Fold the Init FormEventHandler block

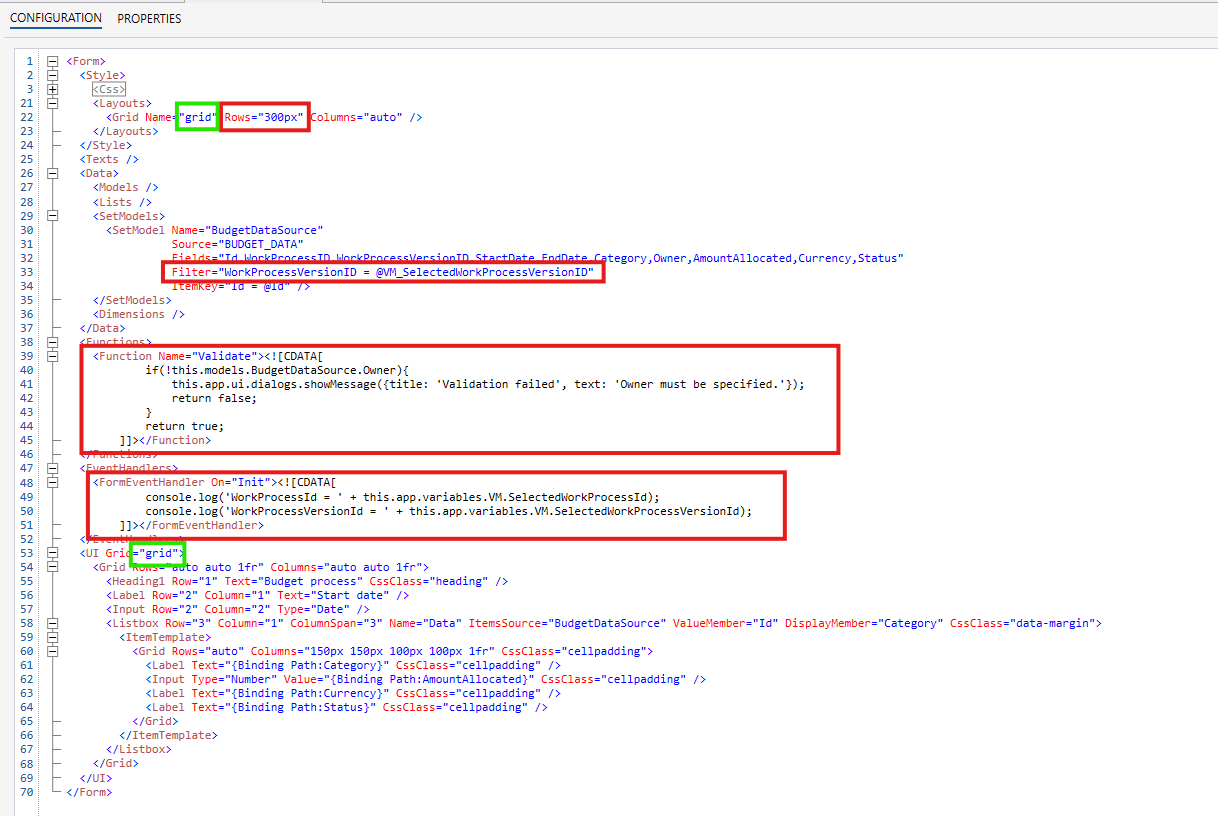[53, 481]
